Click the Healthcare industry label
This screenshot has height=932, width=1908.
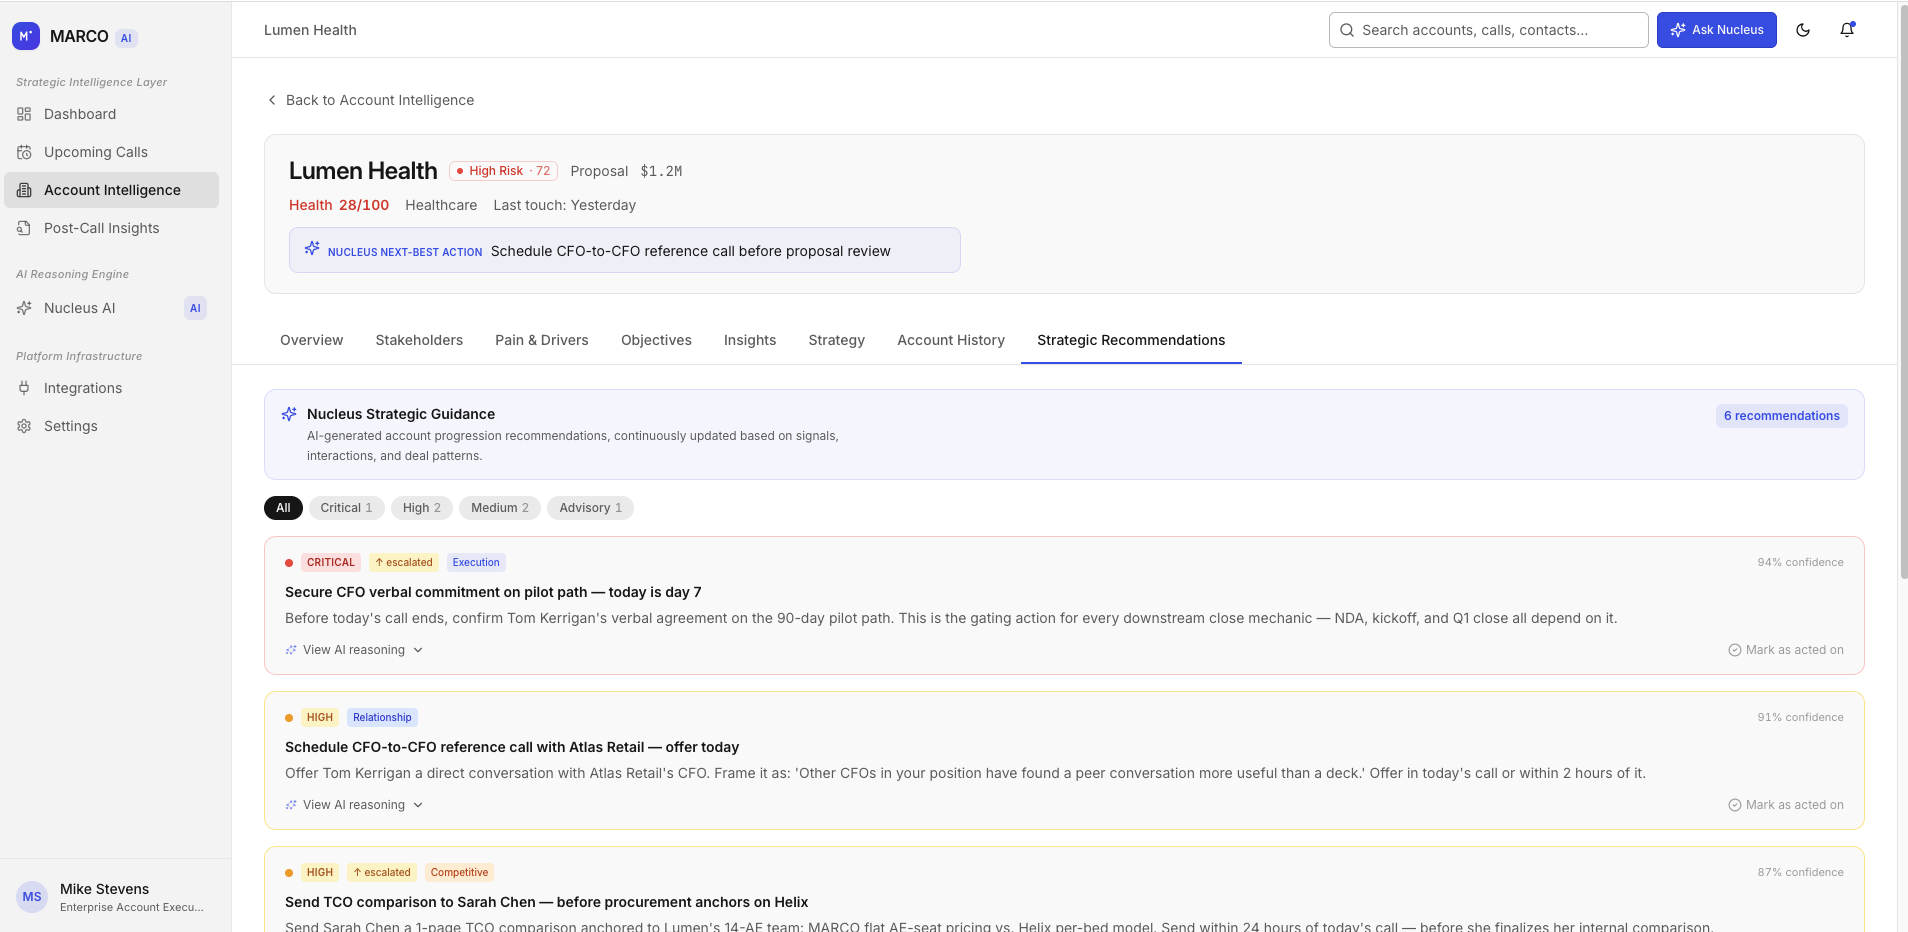click(x=441, y=205)
